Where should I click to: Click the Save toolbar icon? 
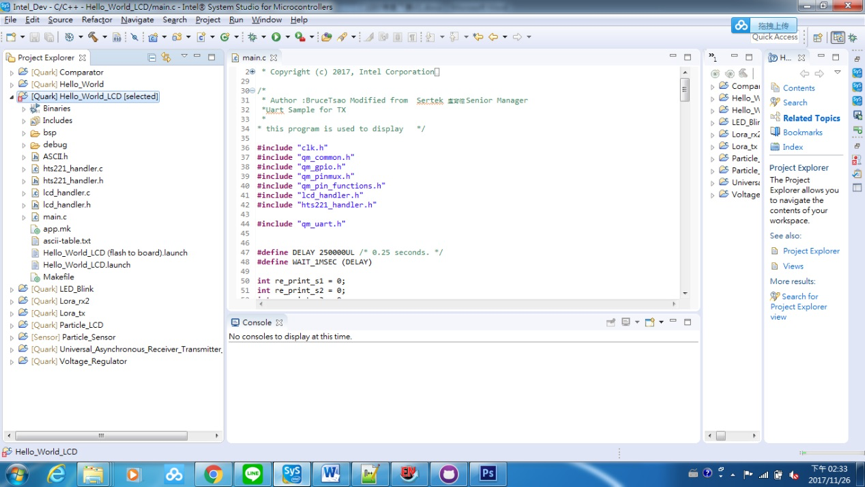point(34,37)
